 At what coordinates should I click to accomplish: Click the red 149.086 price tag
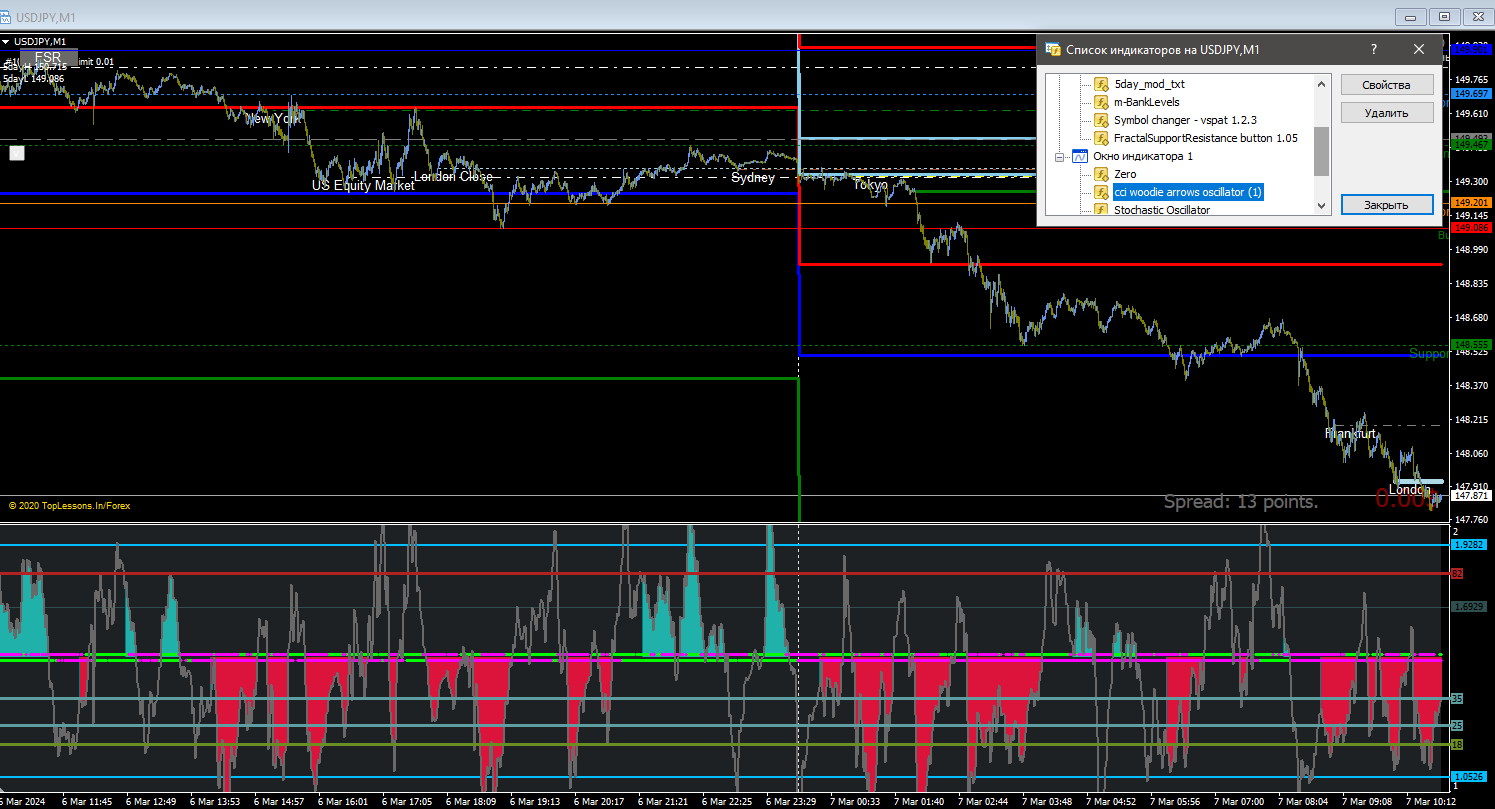1470,228
